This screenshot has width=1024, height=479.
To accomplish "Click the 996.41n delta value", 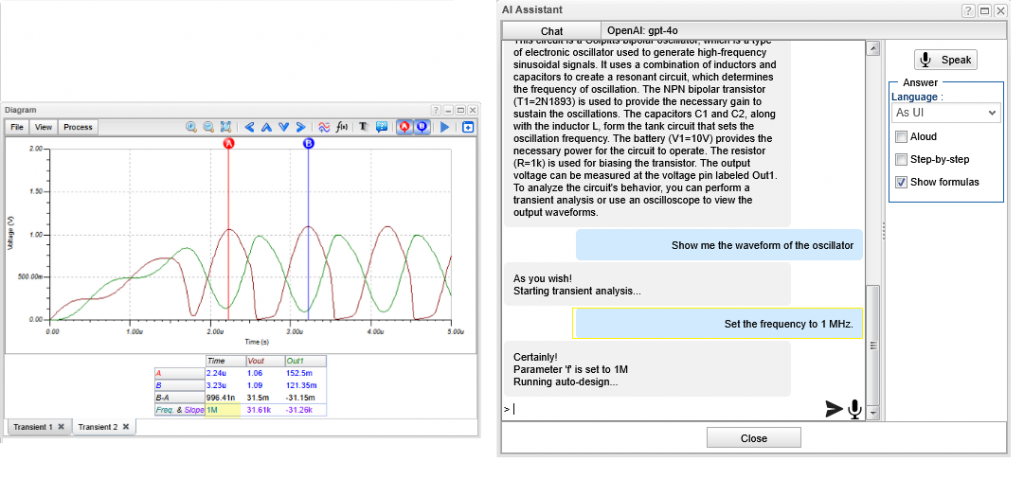I will [x=219, y=397].
